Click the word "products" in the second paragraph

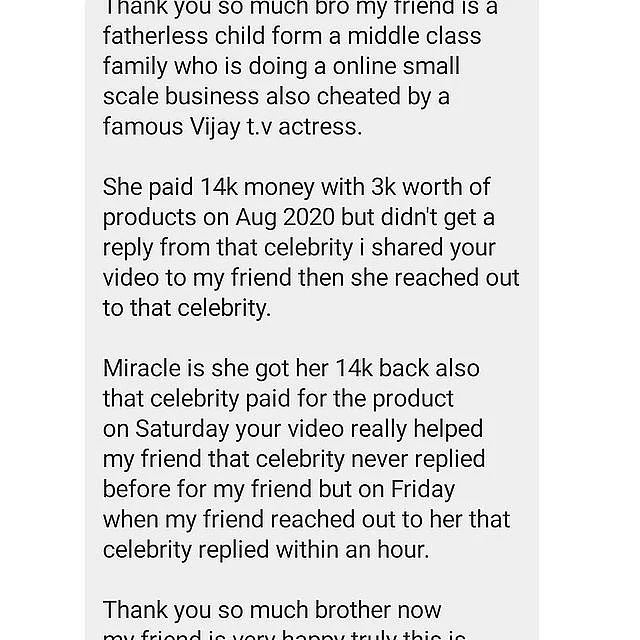(x=149, y=218)
